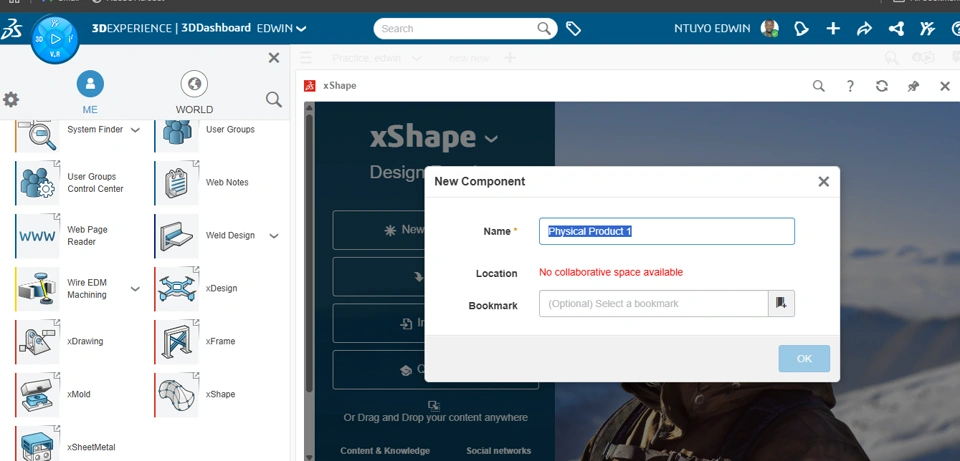
Task: Launch the Weld Design app icon
Action: [176, 236]
